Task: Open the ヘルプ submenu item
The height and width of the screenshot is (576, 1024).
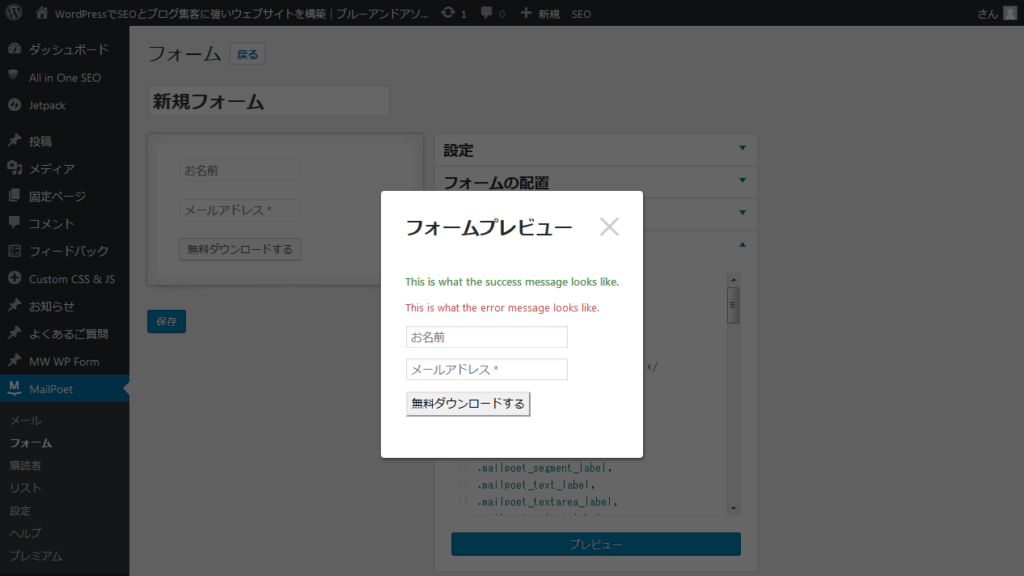Action: coord(25,533)
